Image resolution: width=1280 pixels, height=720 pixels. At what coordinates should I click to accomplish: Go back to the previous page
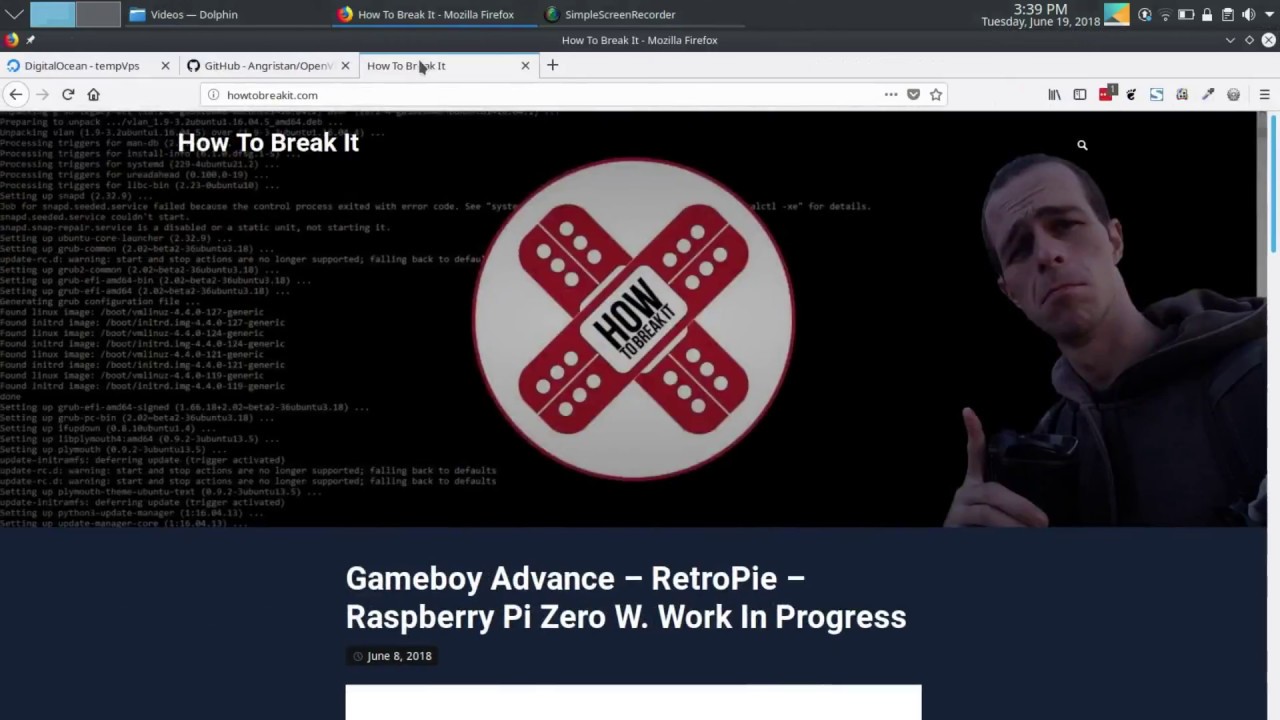[16, 94]
